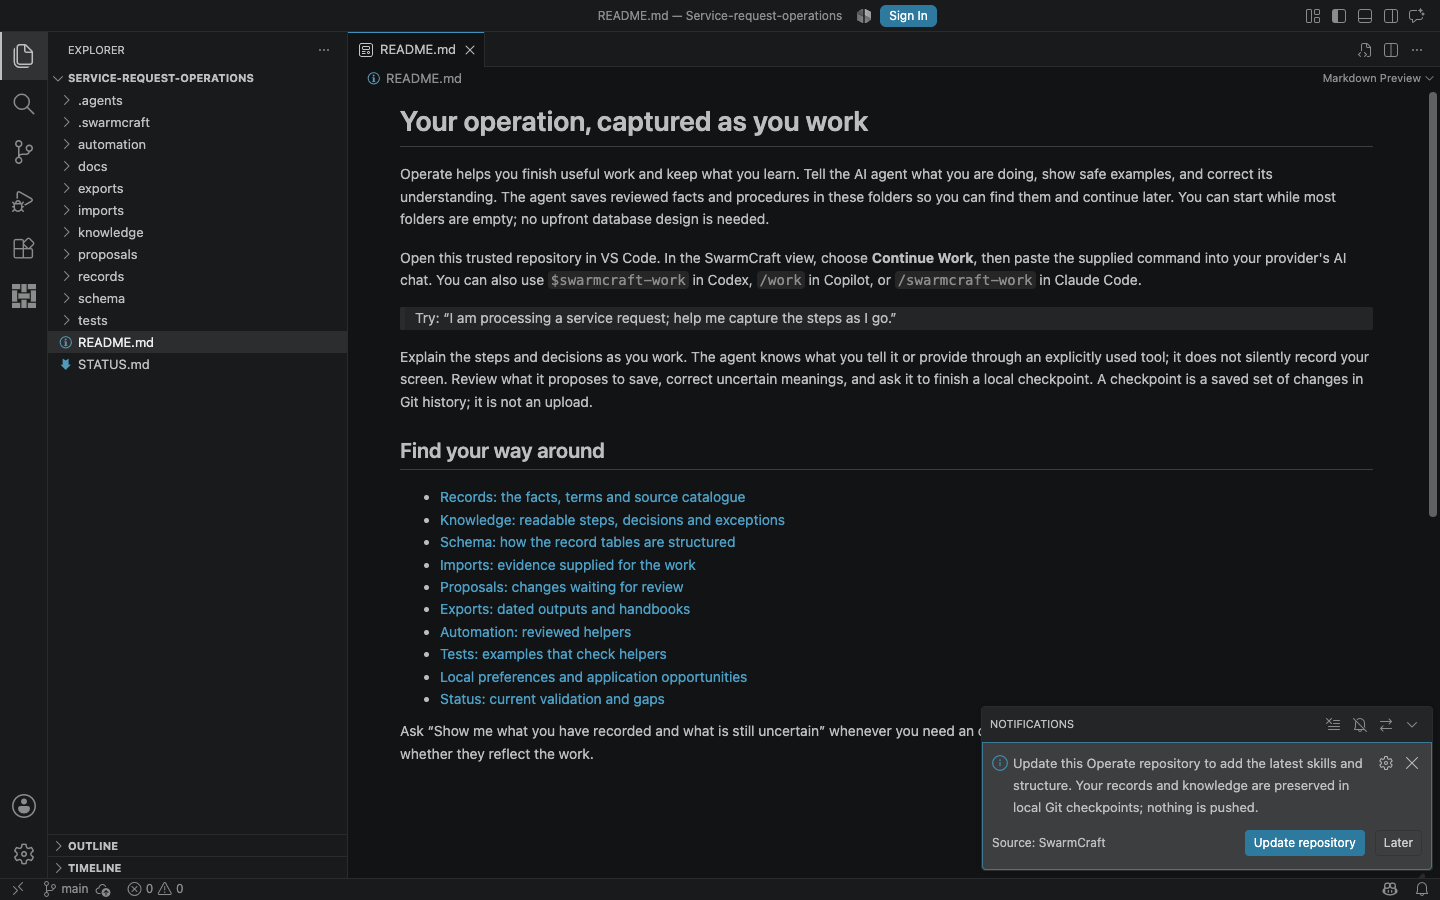The height and width of the screenshot is (900, 1440).
Task: Toggle secondary side bar visibility
Action: [1390, 16]
